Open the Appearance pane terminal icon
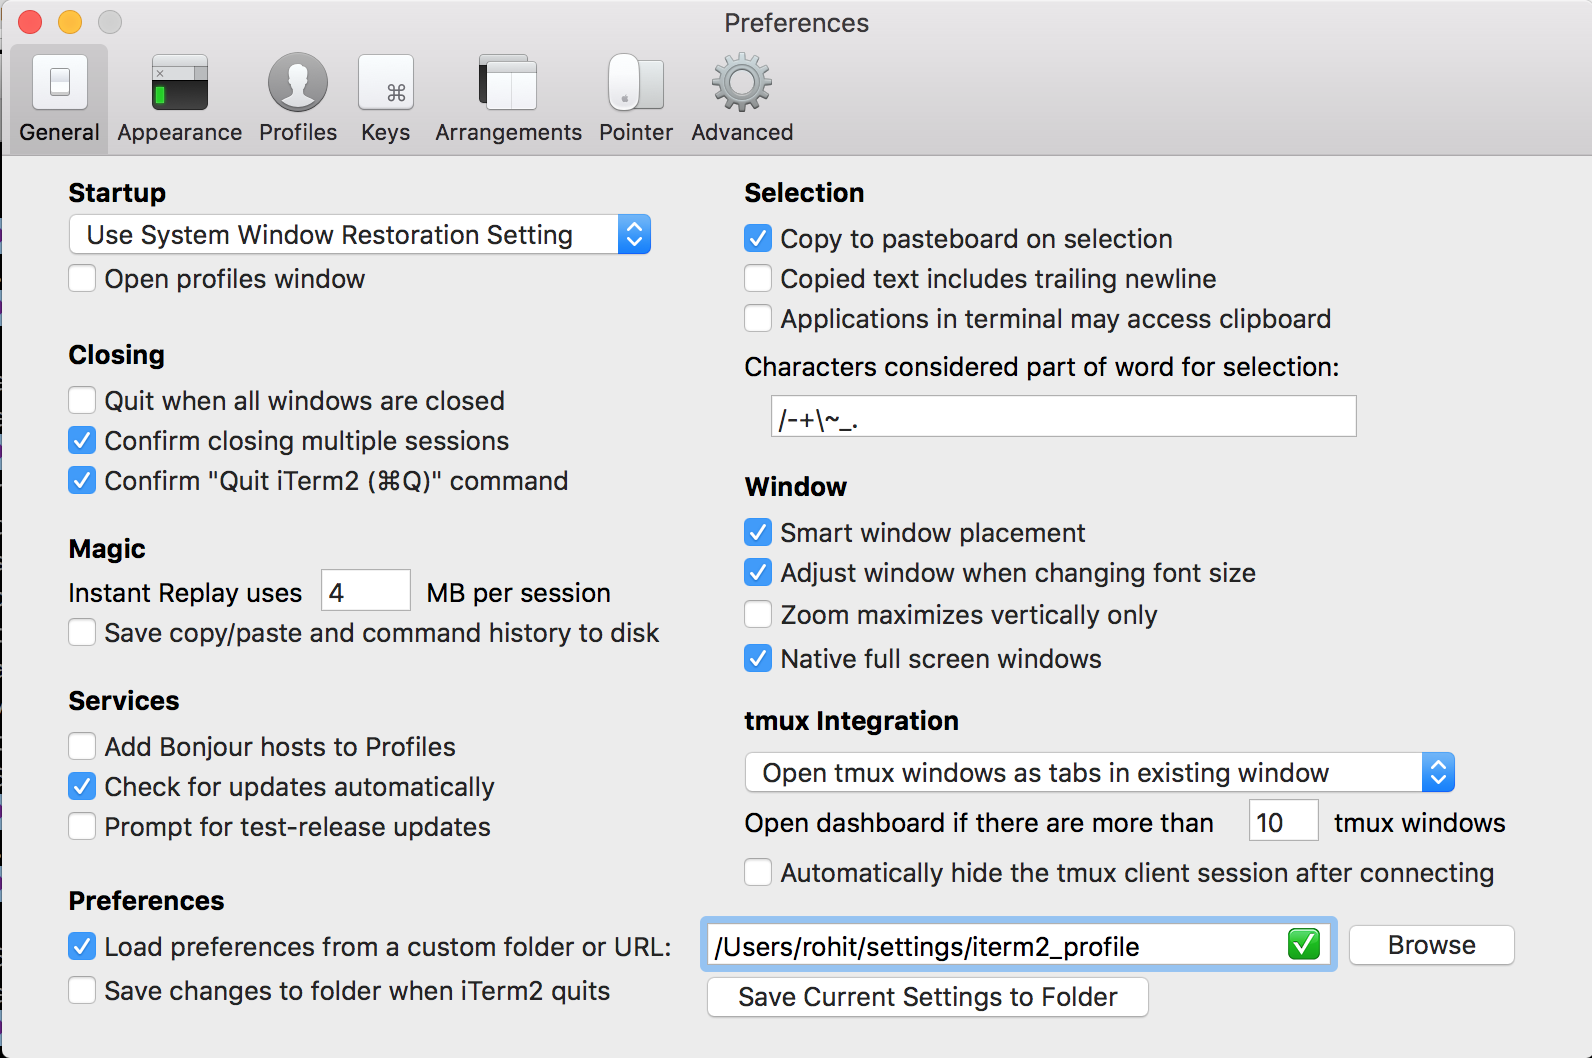 click(180, 82)
